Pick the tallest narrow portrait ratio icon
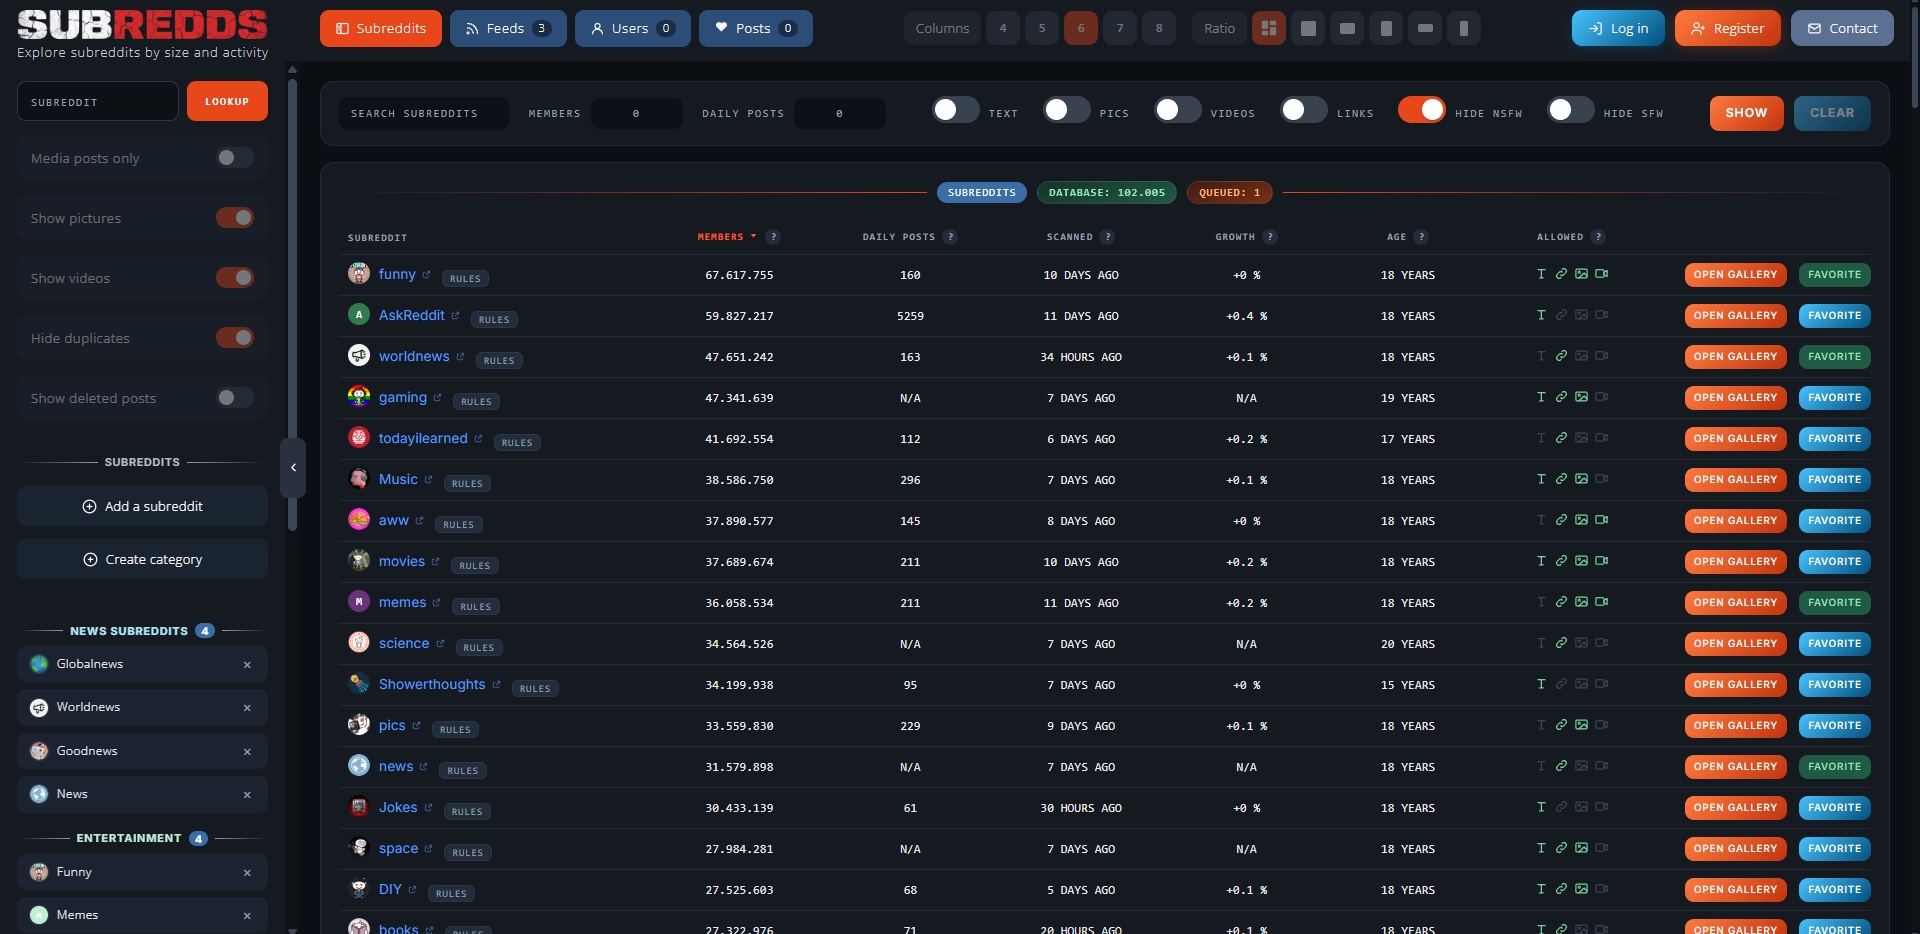The image size is (1920, 934). pyautogui.click(x=1464, y=28)
